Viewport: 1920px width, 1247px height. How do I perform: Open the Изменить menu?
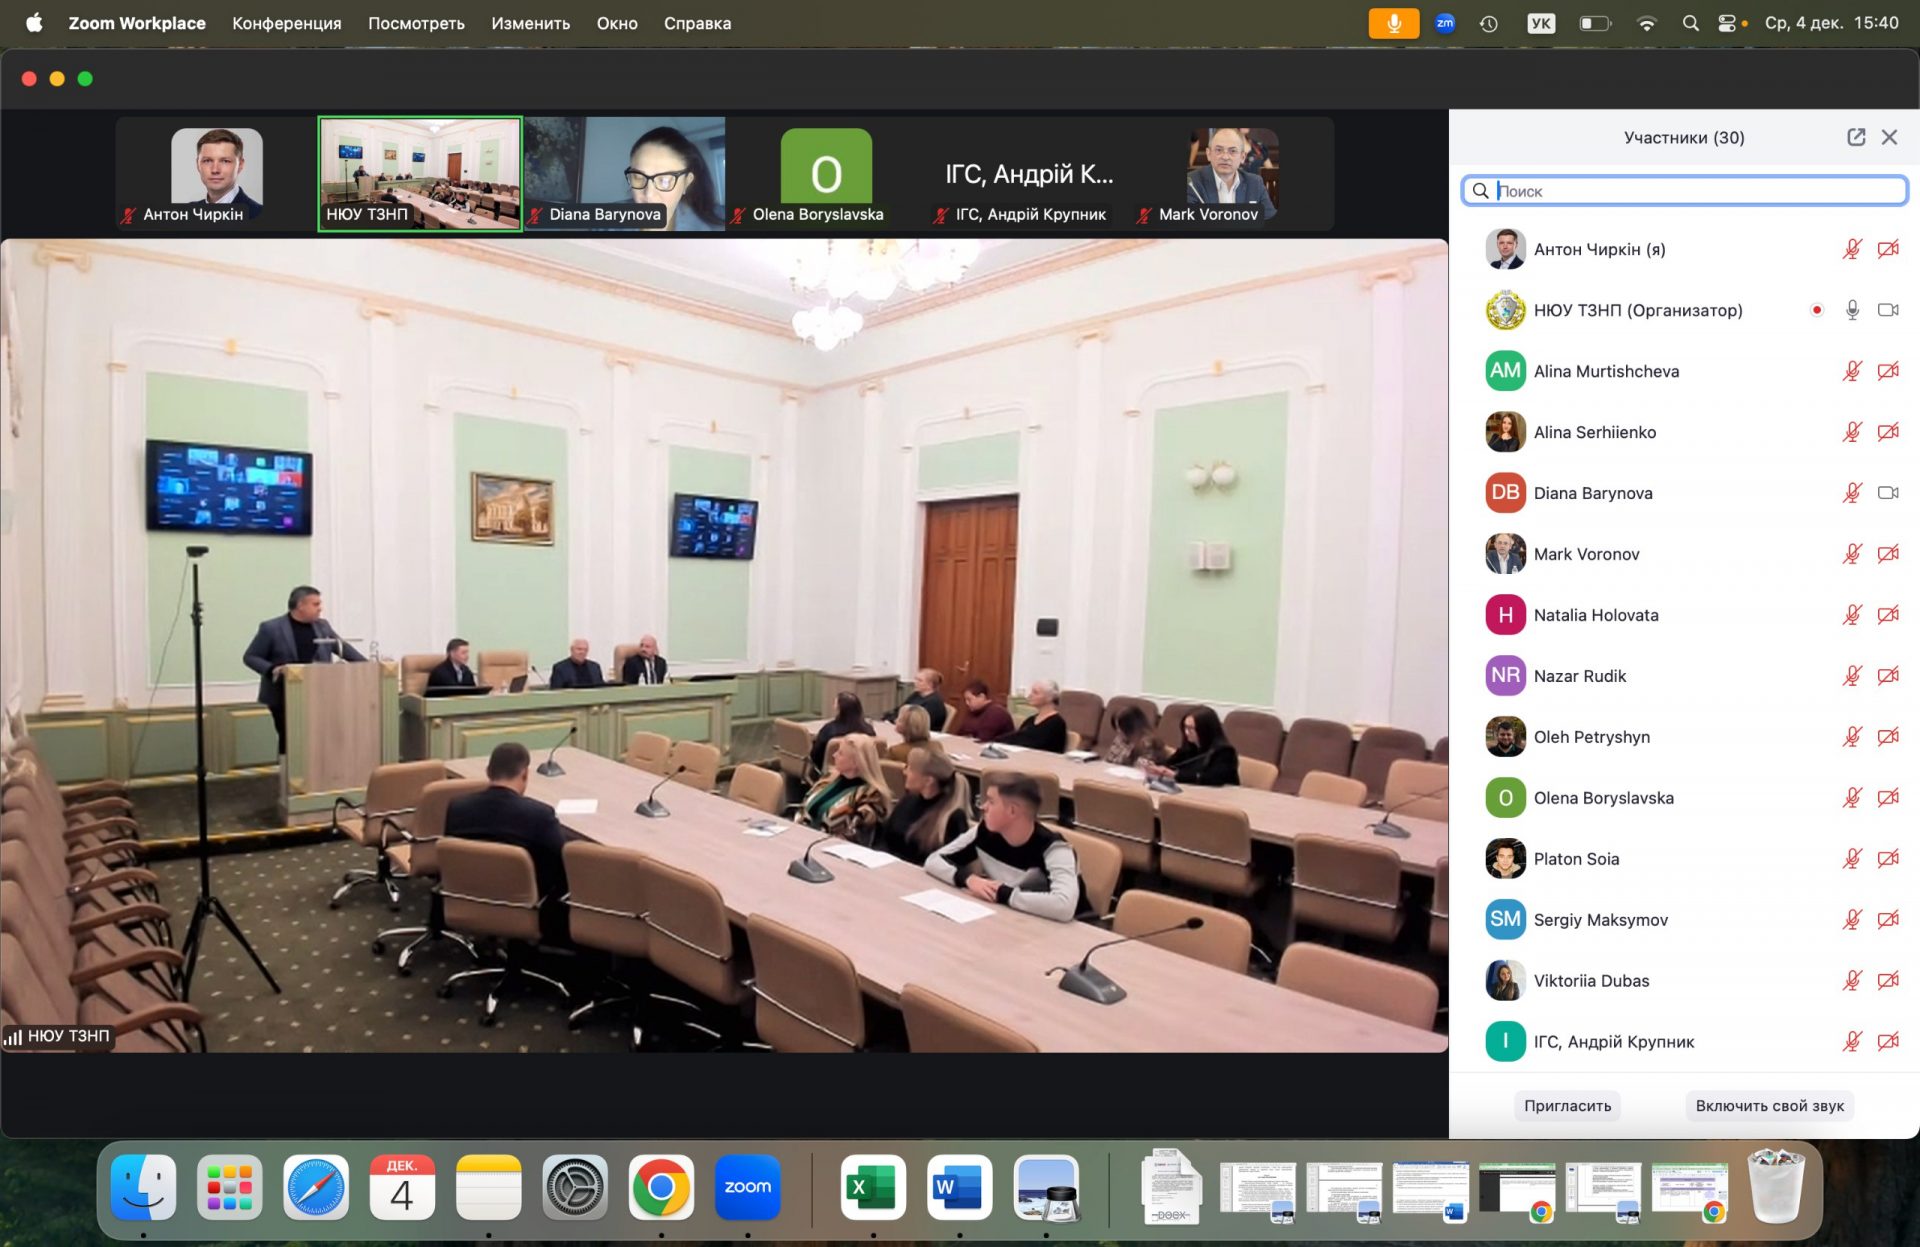[530, 23]
